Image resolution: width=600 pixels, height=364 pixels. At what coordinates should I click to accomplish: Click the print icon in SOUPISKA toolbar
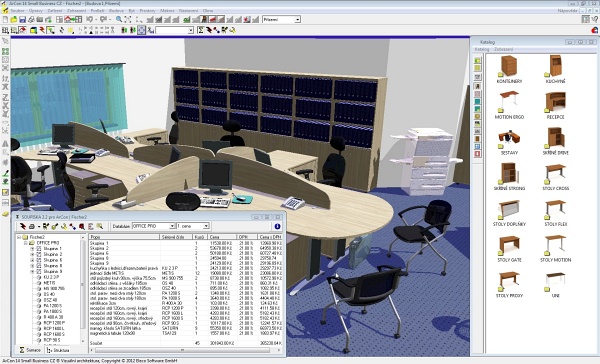32,227
